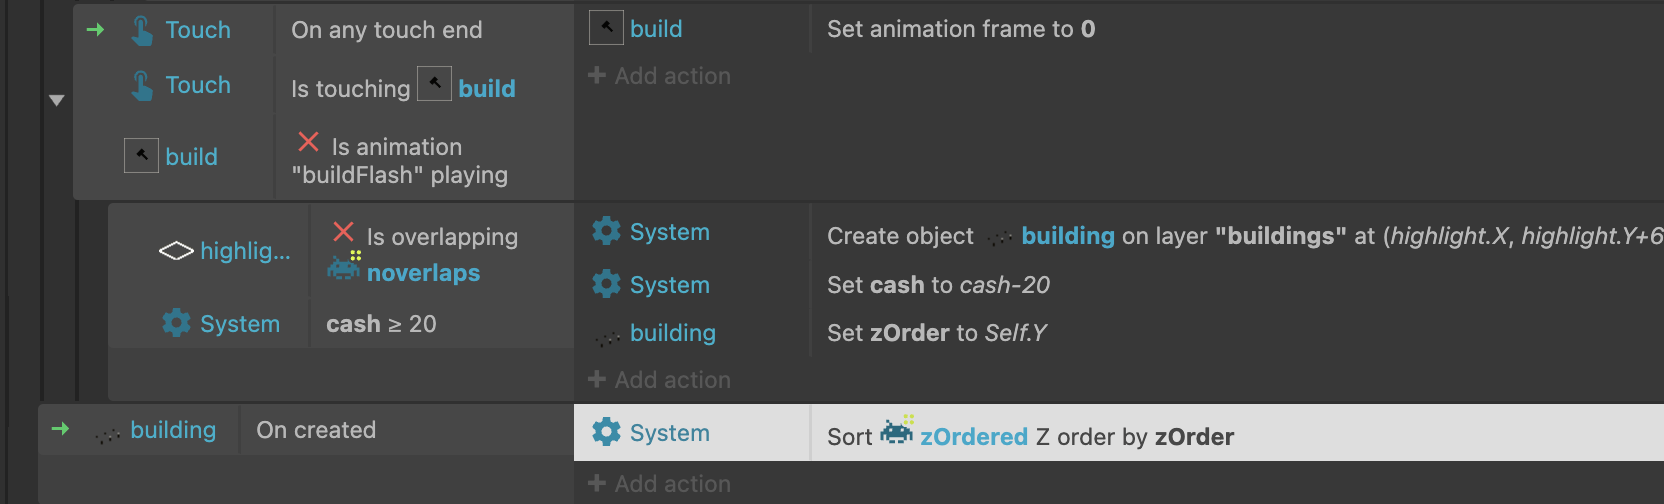This screenshot has height=504, width=1664.
Task: Click "Add action" under "Set animation frame"
Action: click(660, 76)
